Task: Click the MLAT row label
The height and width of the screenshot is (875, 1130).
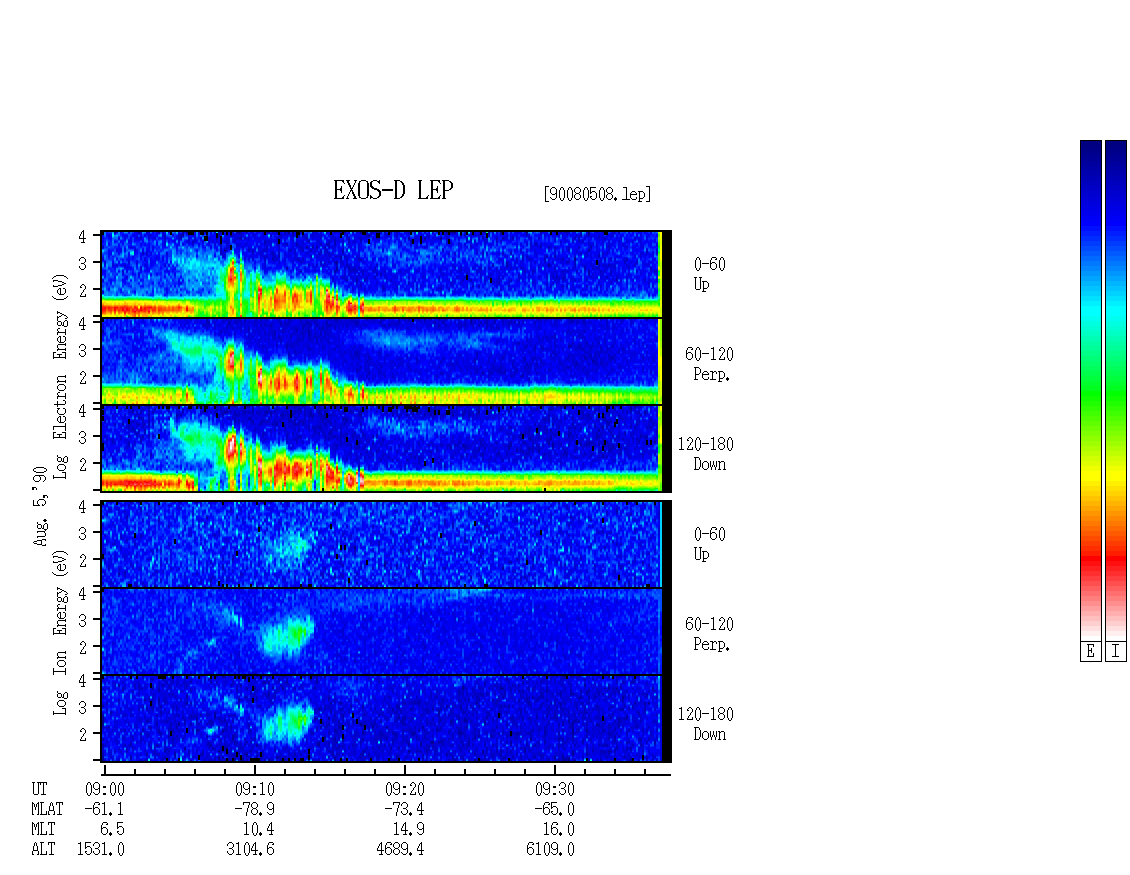Action: point(48,809)
